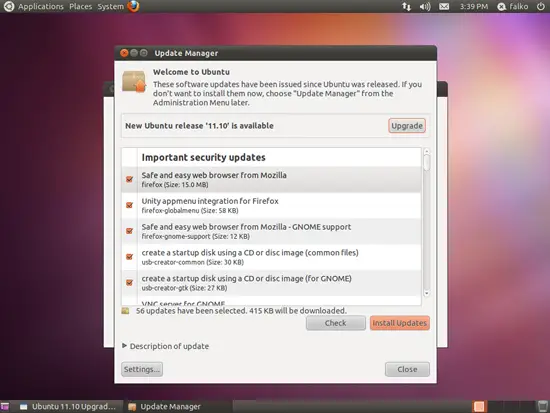The image size is (550, 413).
Task: Click the download info icon beside updates count
Action: 125,311
